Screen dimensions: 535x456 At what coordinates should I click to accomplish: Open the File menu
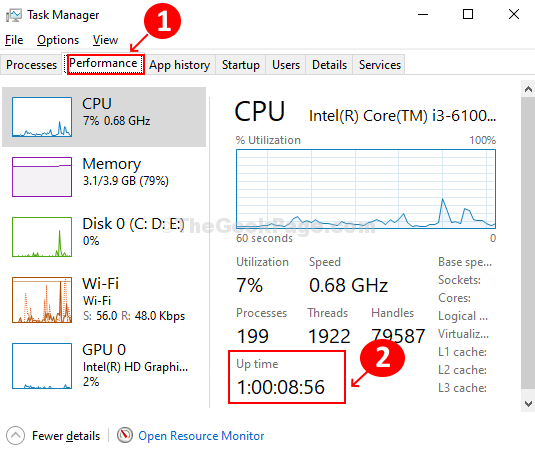[x=14, y=40]
